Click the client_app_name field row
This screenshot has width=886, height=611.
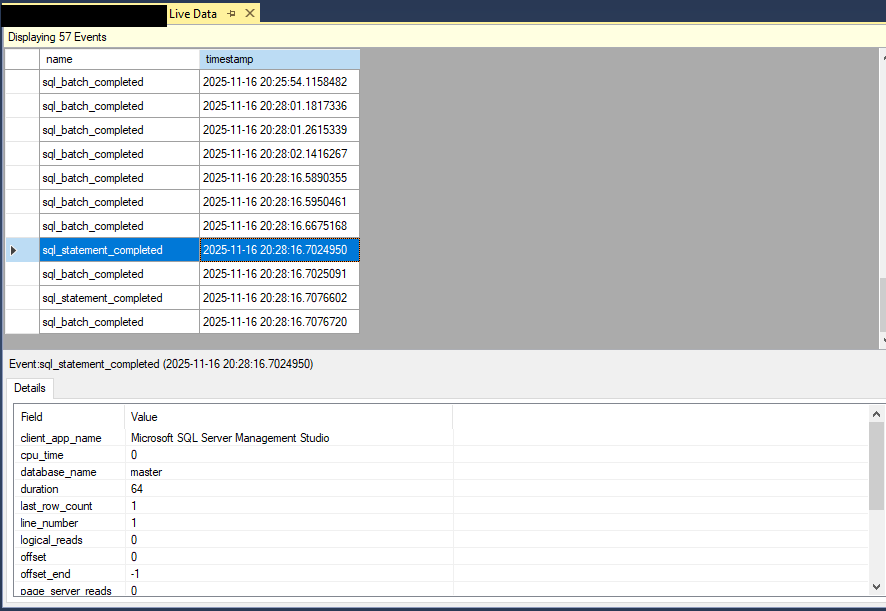tap(66, 438)
